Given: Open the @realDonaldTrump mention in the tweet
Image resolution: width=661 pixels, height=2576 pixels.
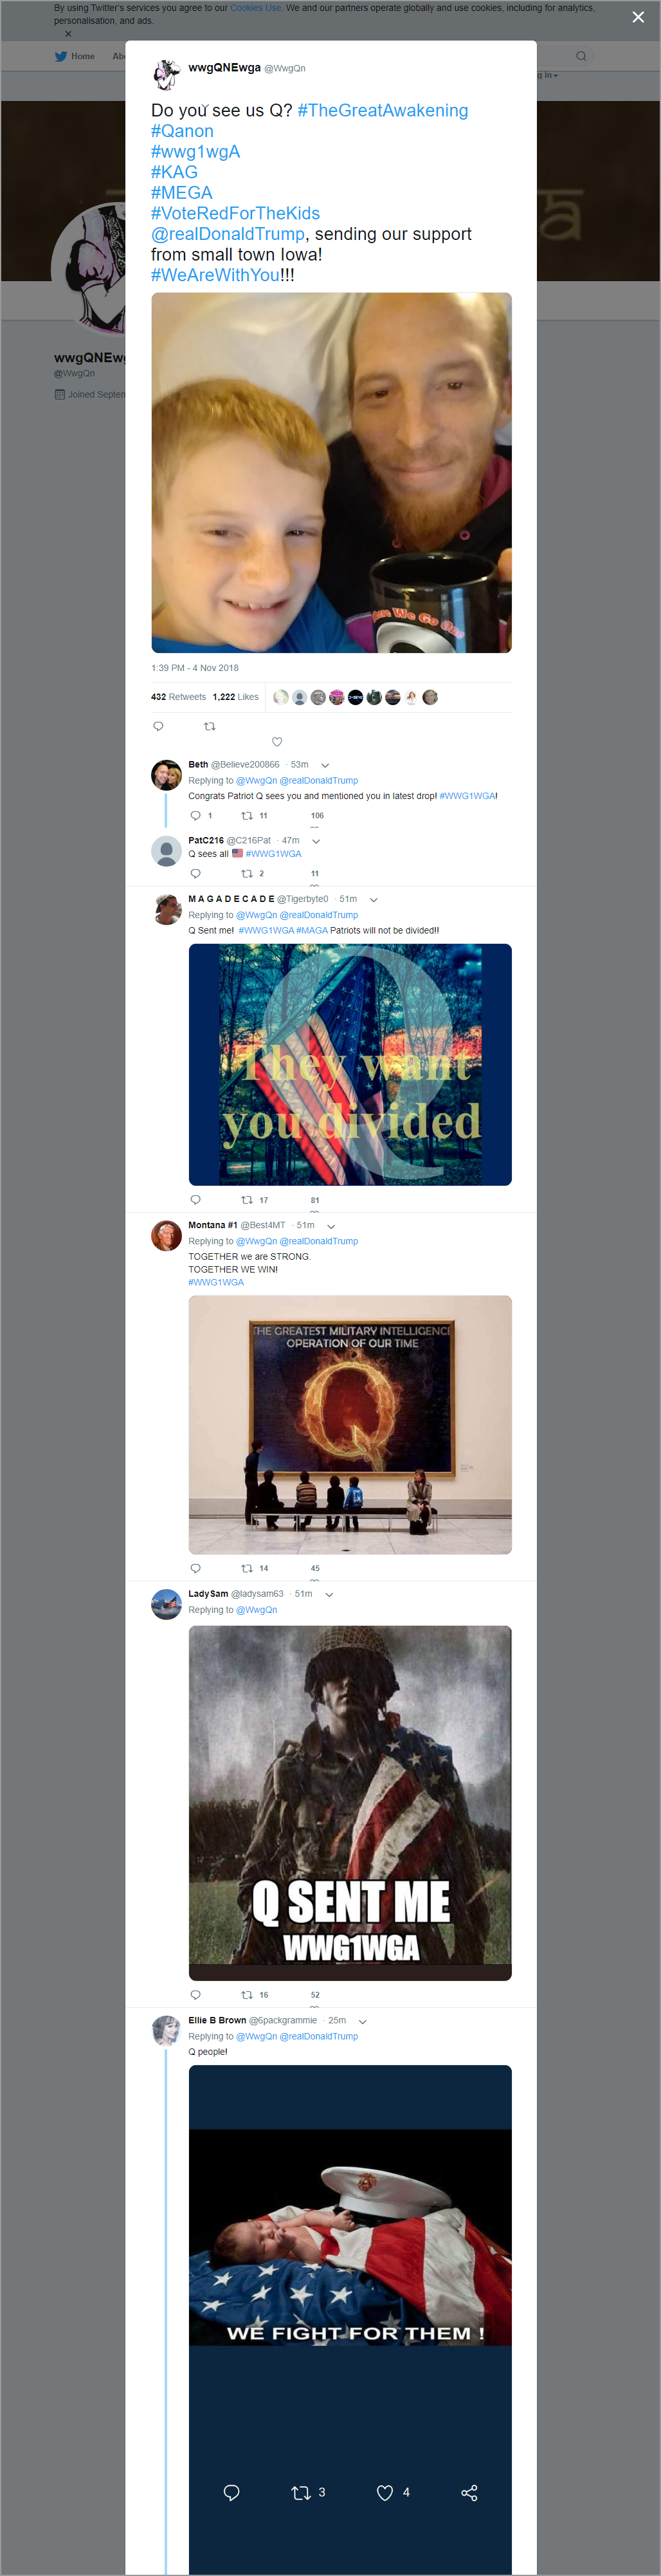Looking at the screenshot, I should point(228,234).
